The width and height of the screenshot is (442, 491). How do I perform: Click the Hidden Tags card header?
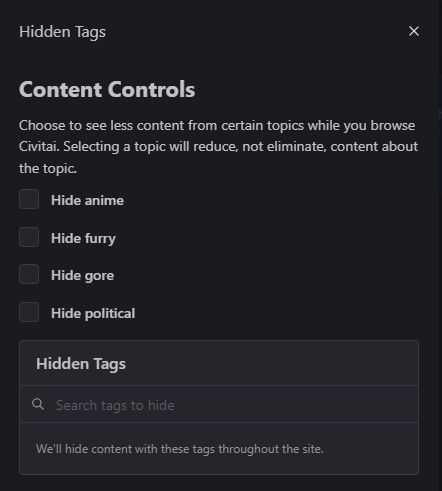(219, 363)
